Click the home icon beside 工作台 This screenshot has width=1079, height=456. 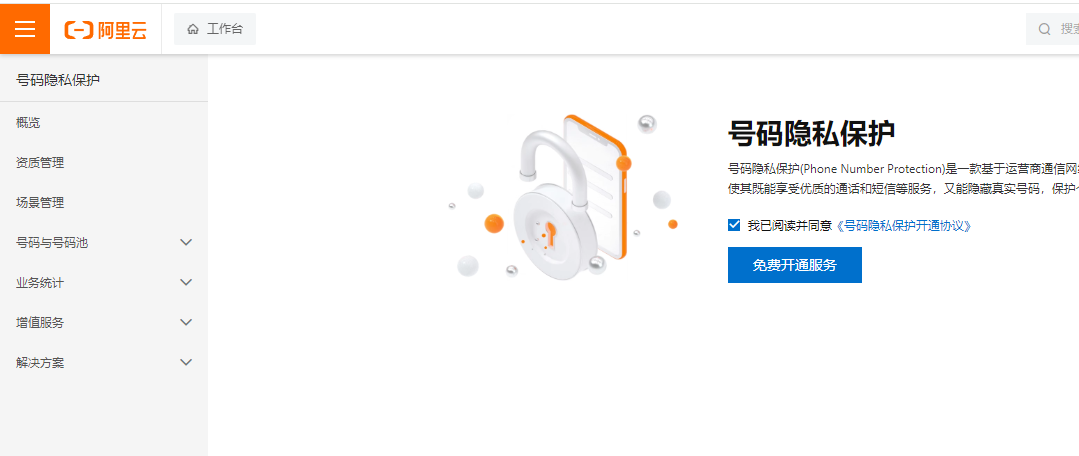(193, 29)
